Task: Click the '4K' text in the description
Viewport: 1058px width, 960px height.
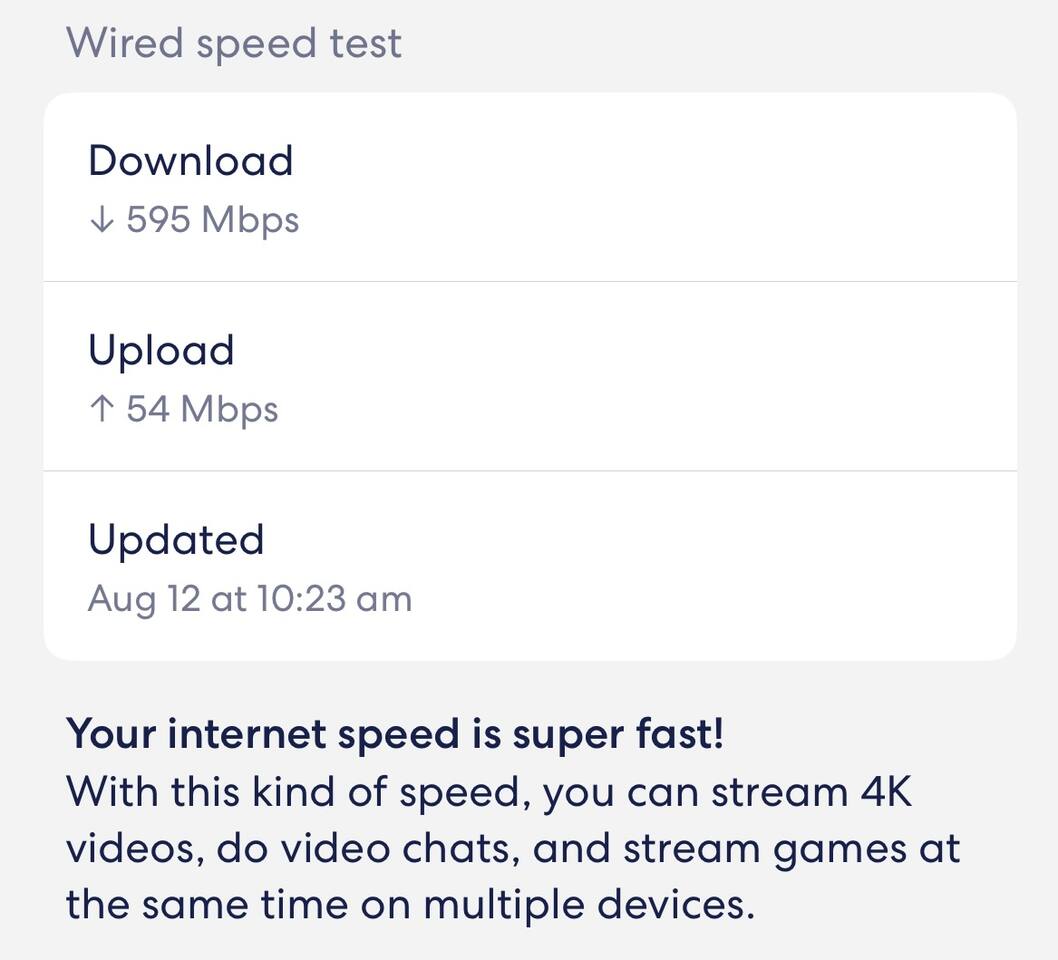Action: click(886, 793)
